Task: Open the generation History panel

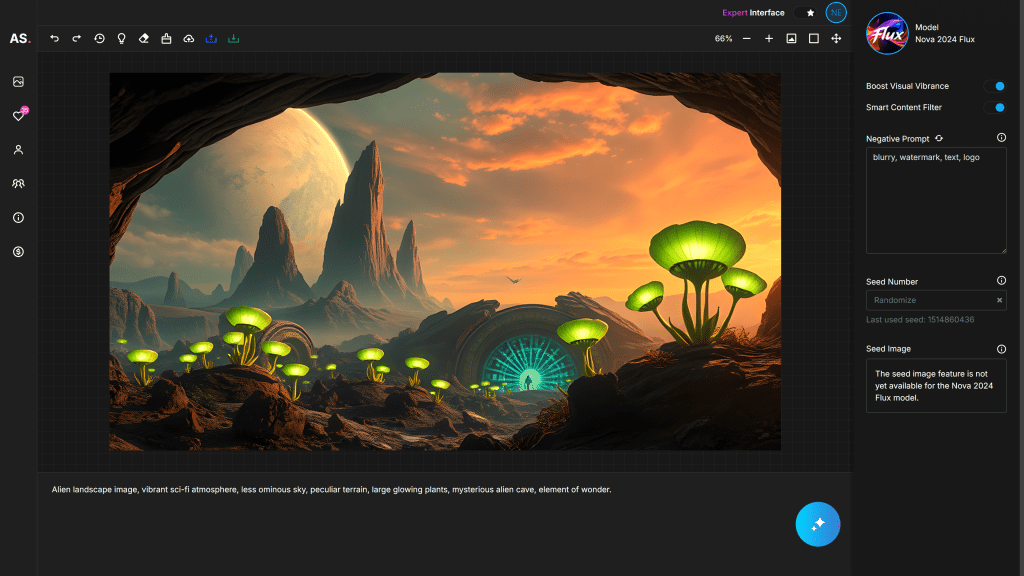Action: [x=99, y=39]
